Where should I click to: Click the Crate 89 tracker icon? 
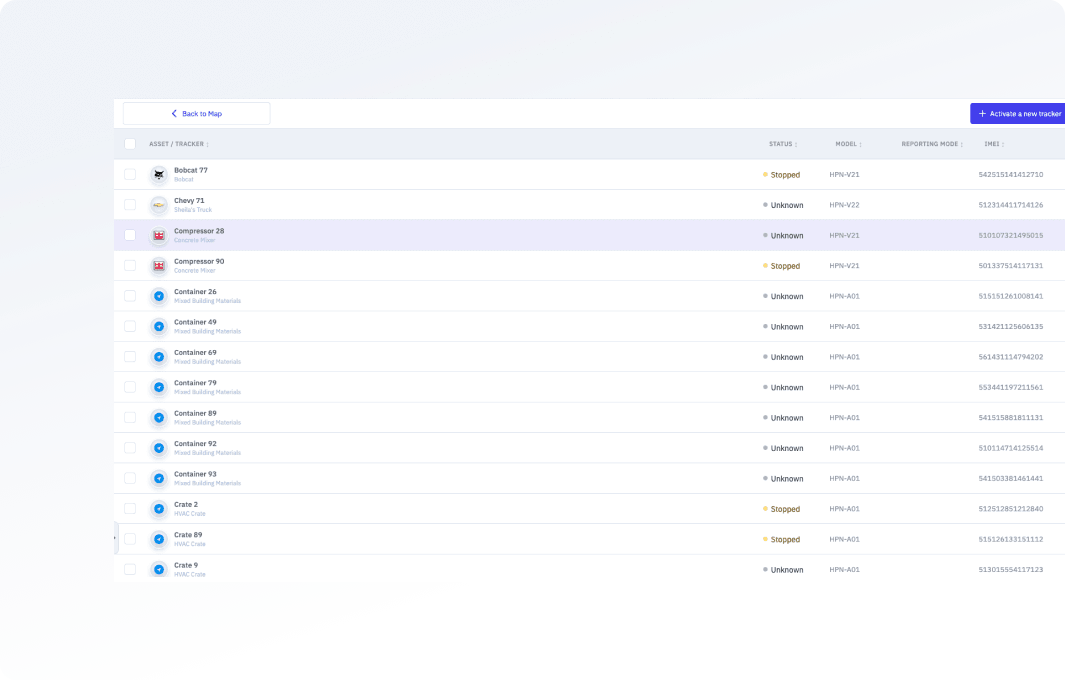coord(159,539)
